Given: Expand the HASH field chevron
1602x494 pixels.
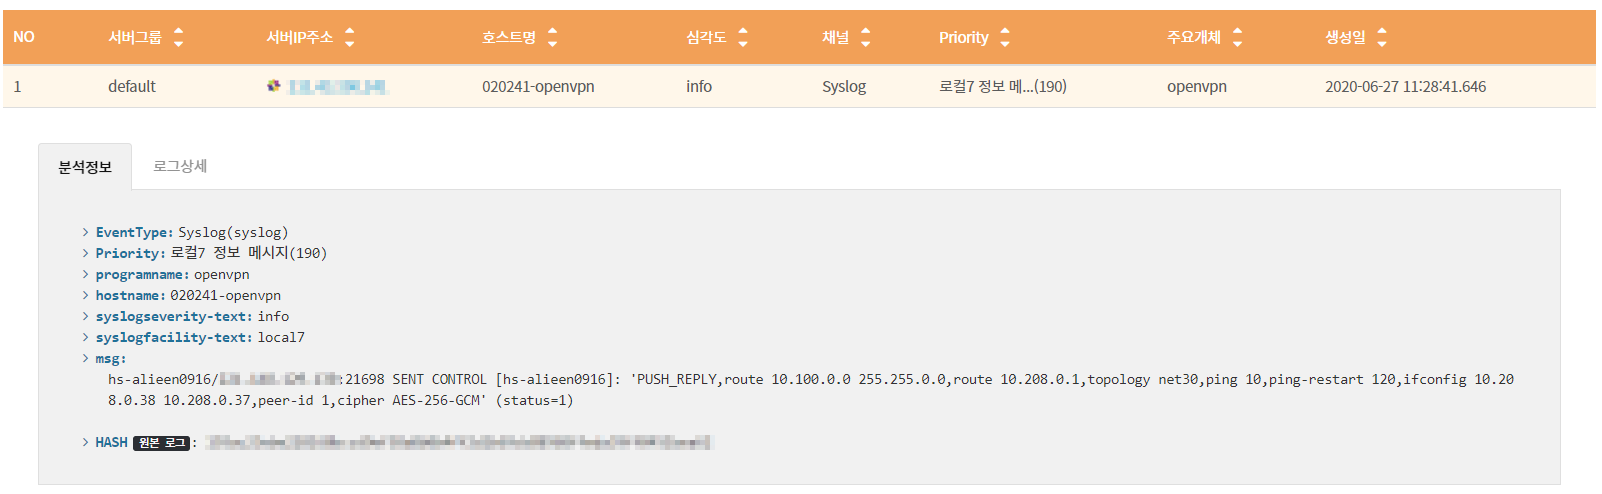Looking at the screenshot, I should coord(86,442).
